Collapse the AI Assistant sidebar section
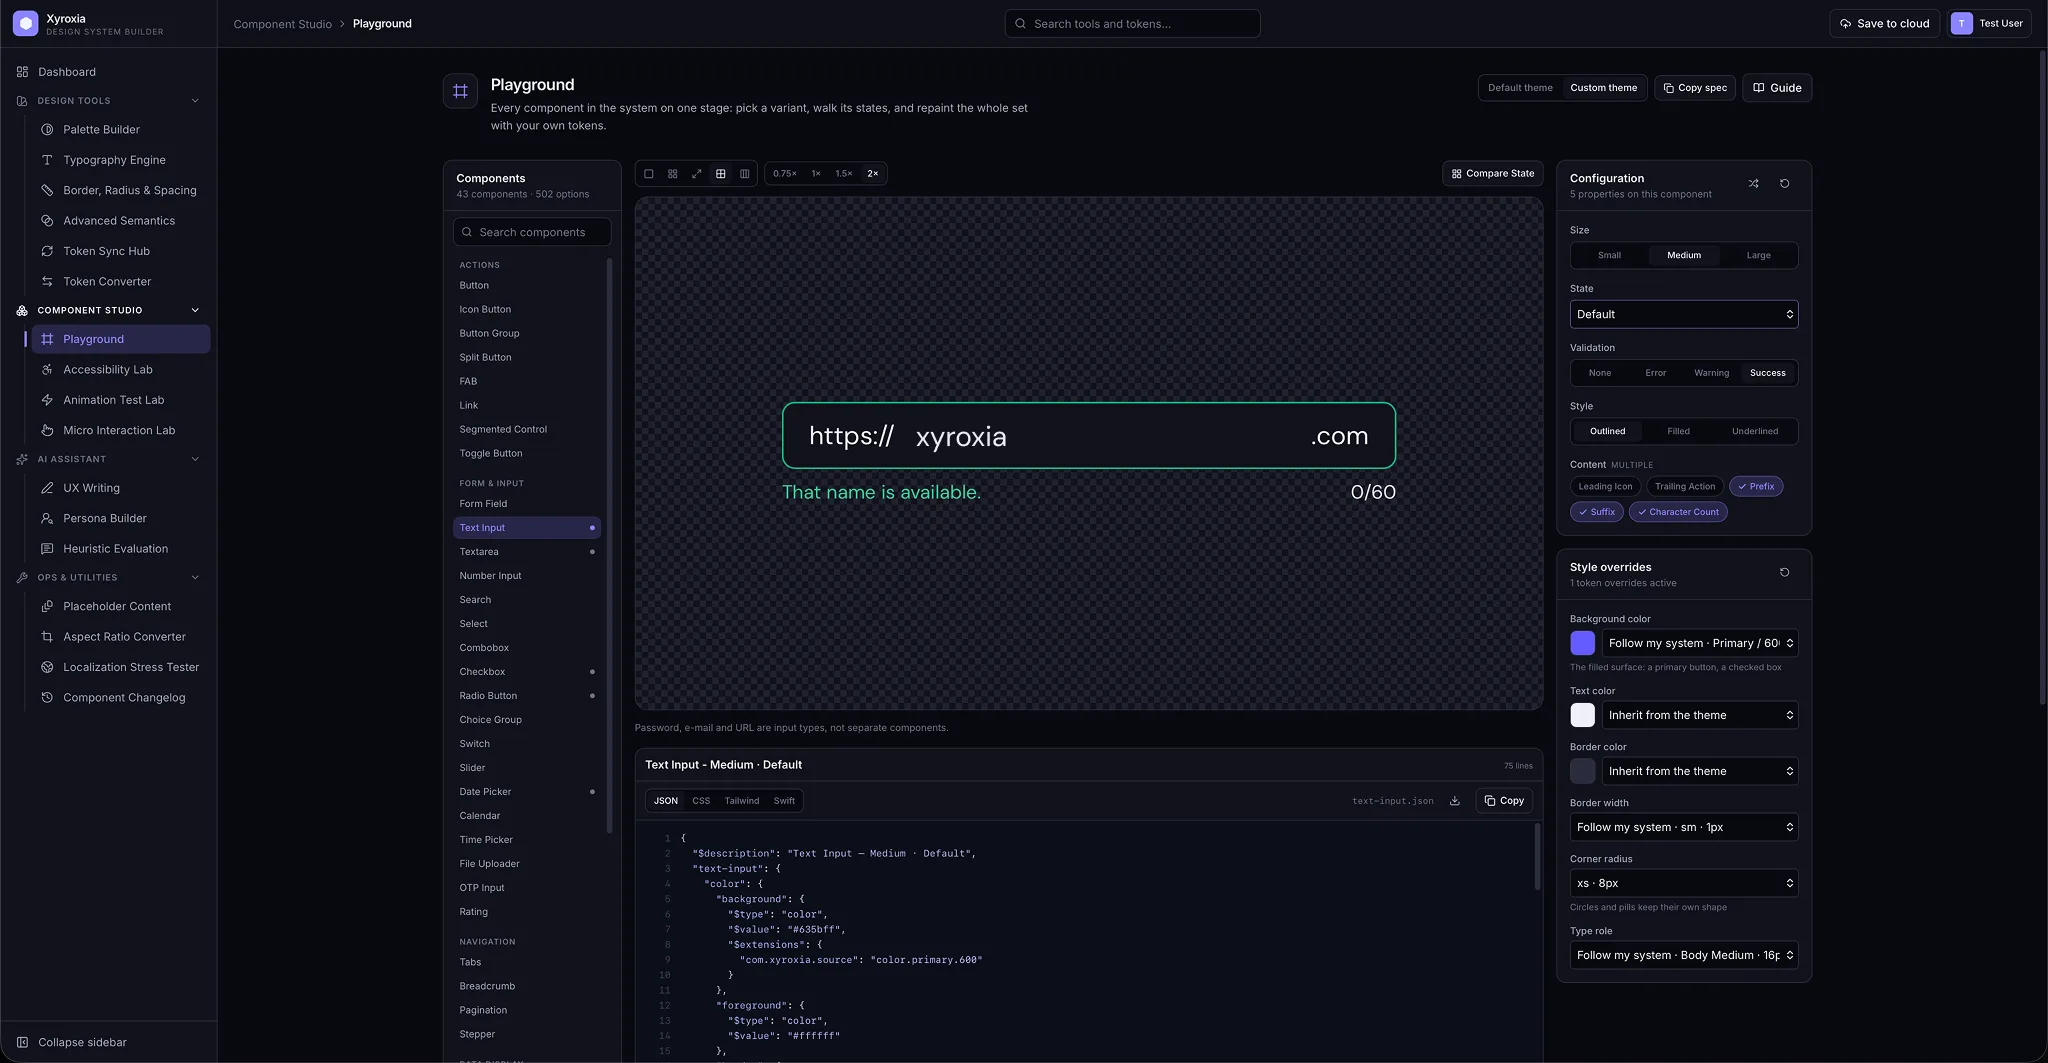This screenshot has height=1063, width=2048. (x=195, y=460)
